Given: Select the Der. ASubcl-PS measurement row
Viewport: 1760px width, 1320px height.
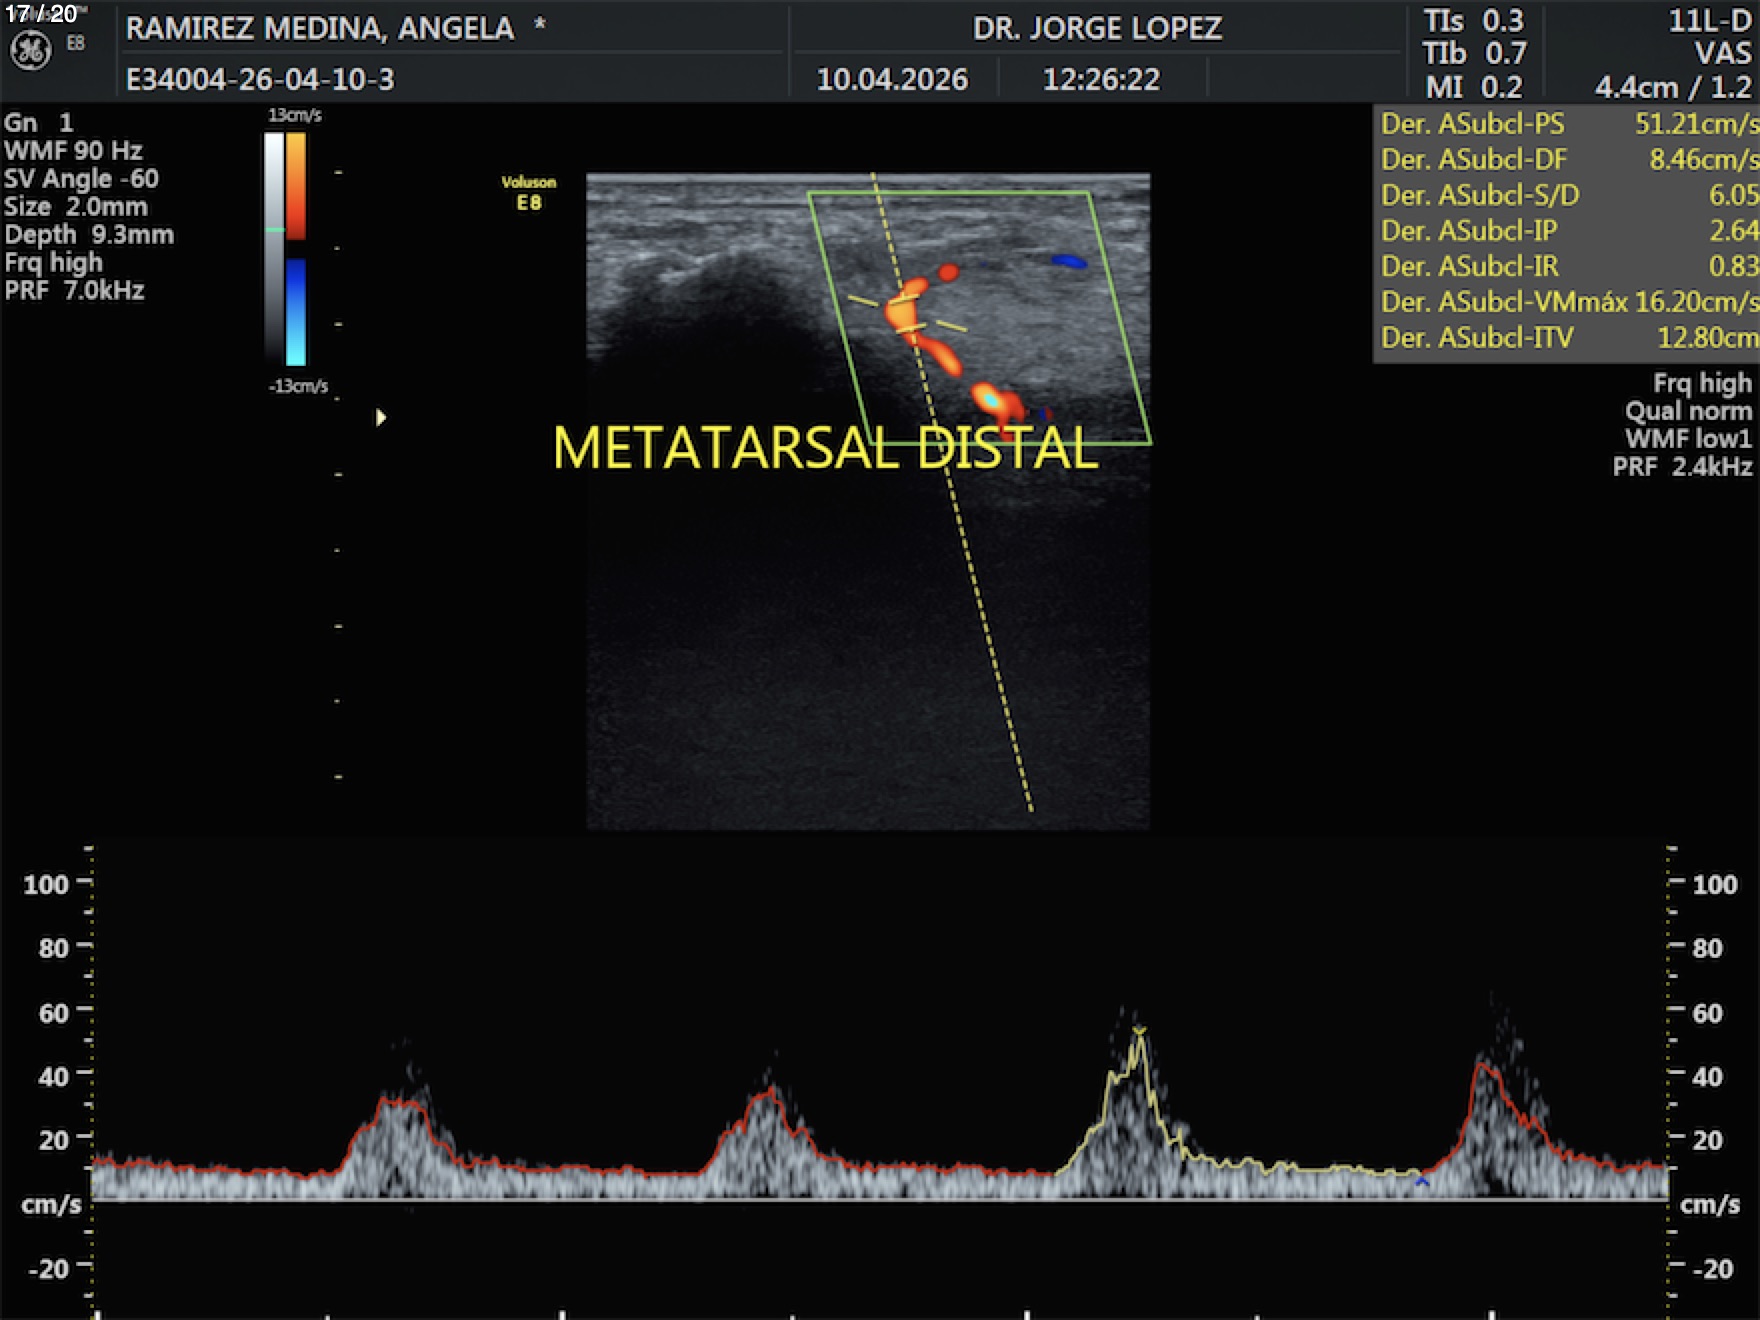Looking at the screenshot, I should point(1567,124).
